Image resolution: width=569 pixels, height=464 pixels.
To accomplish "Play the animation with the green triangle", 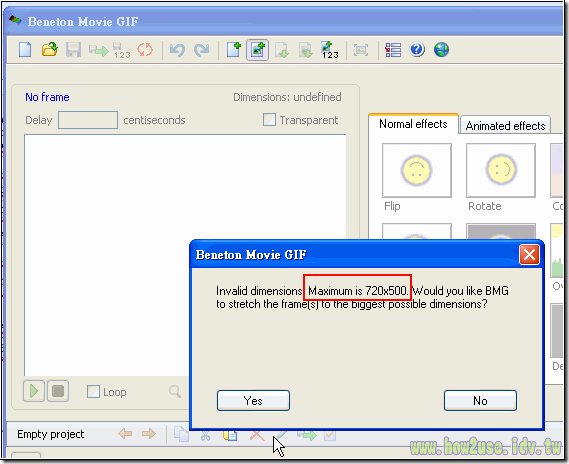I will (34, 391).
